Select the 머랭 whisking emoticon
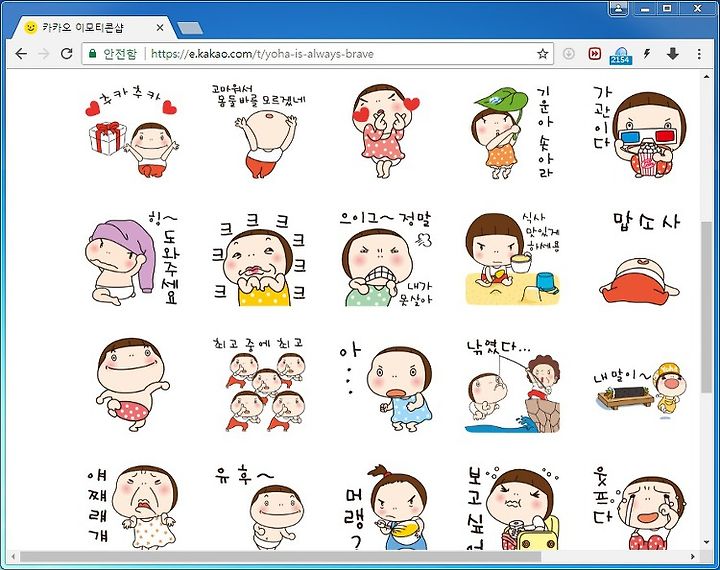720x570 pixels. pos(386,508)
